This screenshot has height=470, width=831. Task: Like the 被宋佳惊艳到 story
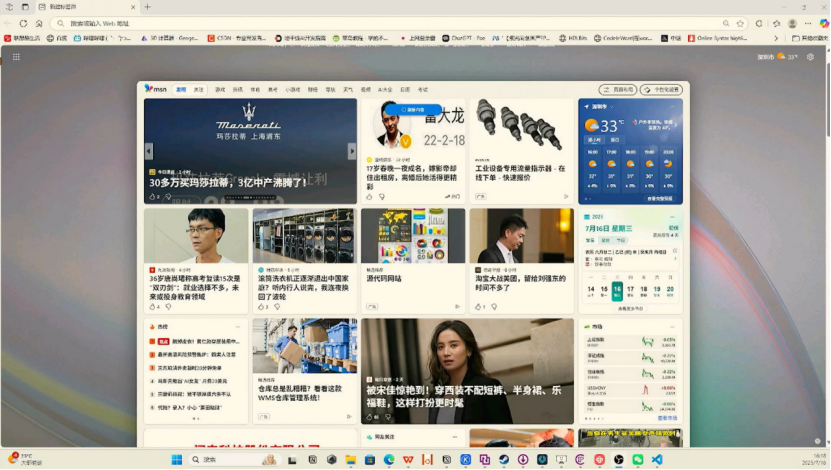(369, 417)
